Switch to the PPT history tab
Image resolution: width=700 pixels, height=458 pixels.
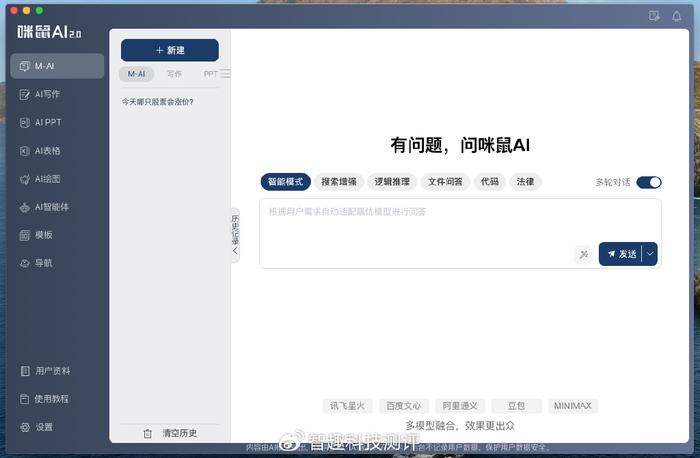point(210,74)
